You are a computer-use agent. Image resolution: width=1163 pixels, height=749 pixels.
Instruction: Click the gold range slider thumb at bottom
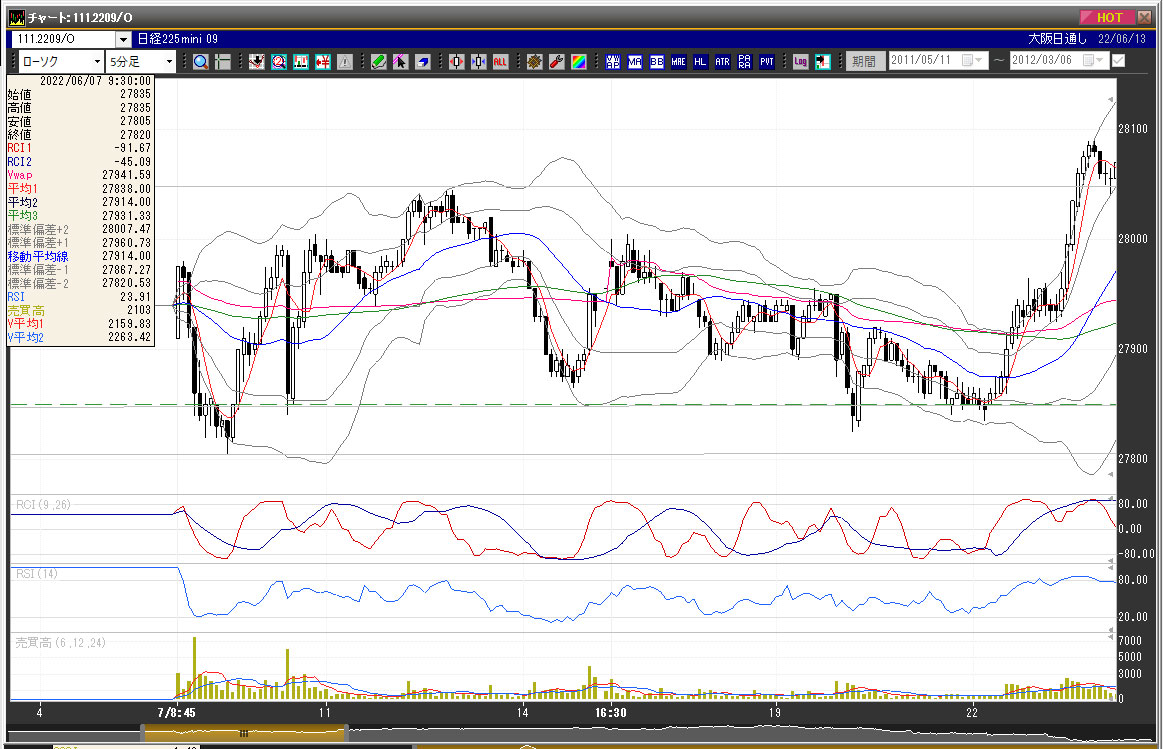tap(244, 733)
